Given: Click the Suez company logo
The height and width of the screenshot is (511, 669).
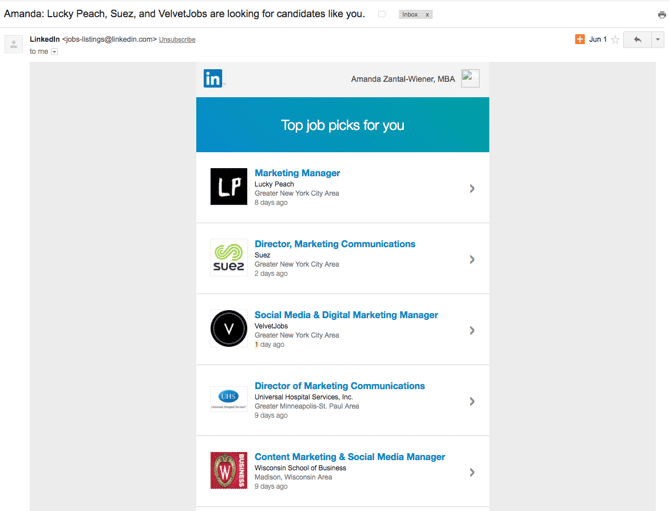Looking at the screenshot, I should [x=229, y=258].
